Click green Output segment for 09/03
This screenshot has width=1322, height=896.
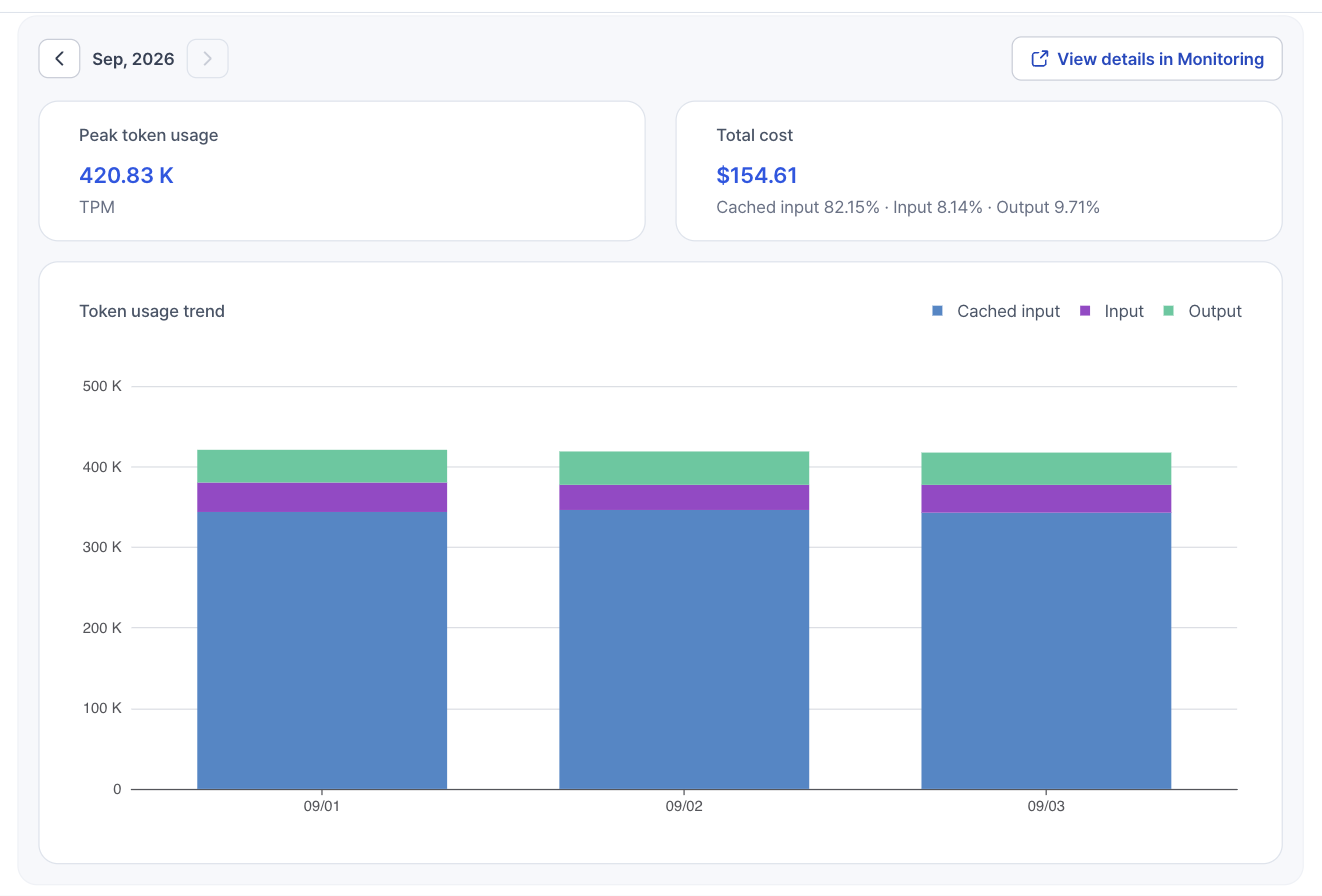click(x=1046, y=469)
